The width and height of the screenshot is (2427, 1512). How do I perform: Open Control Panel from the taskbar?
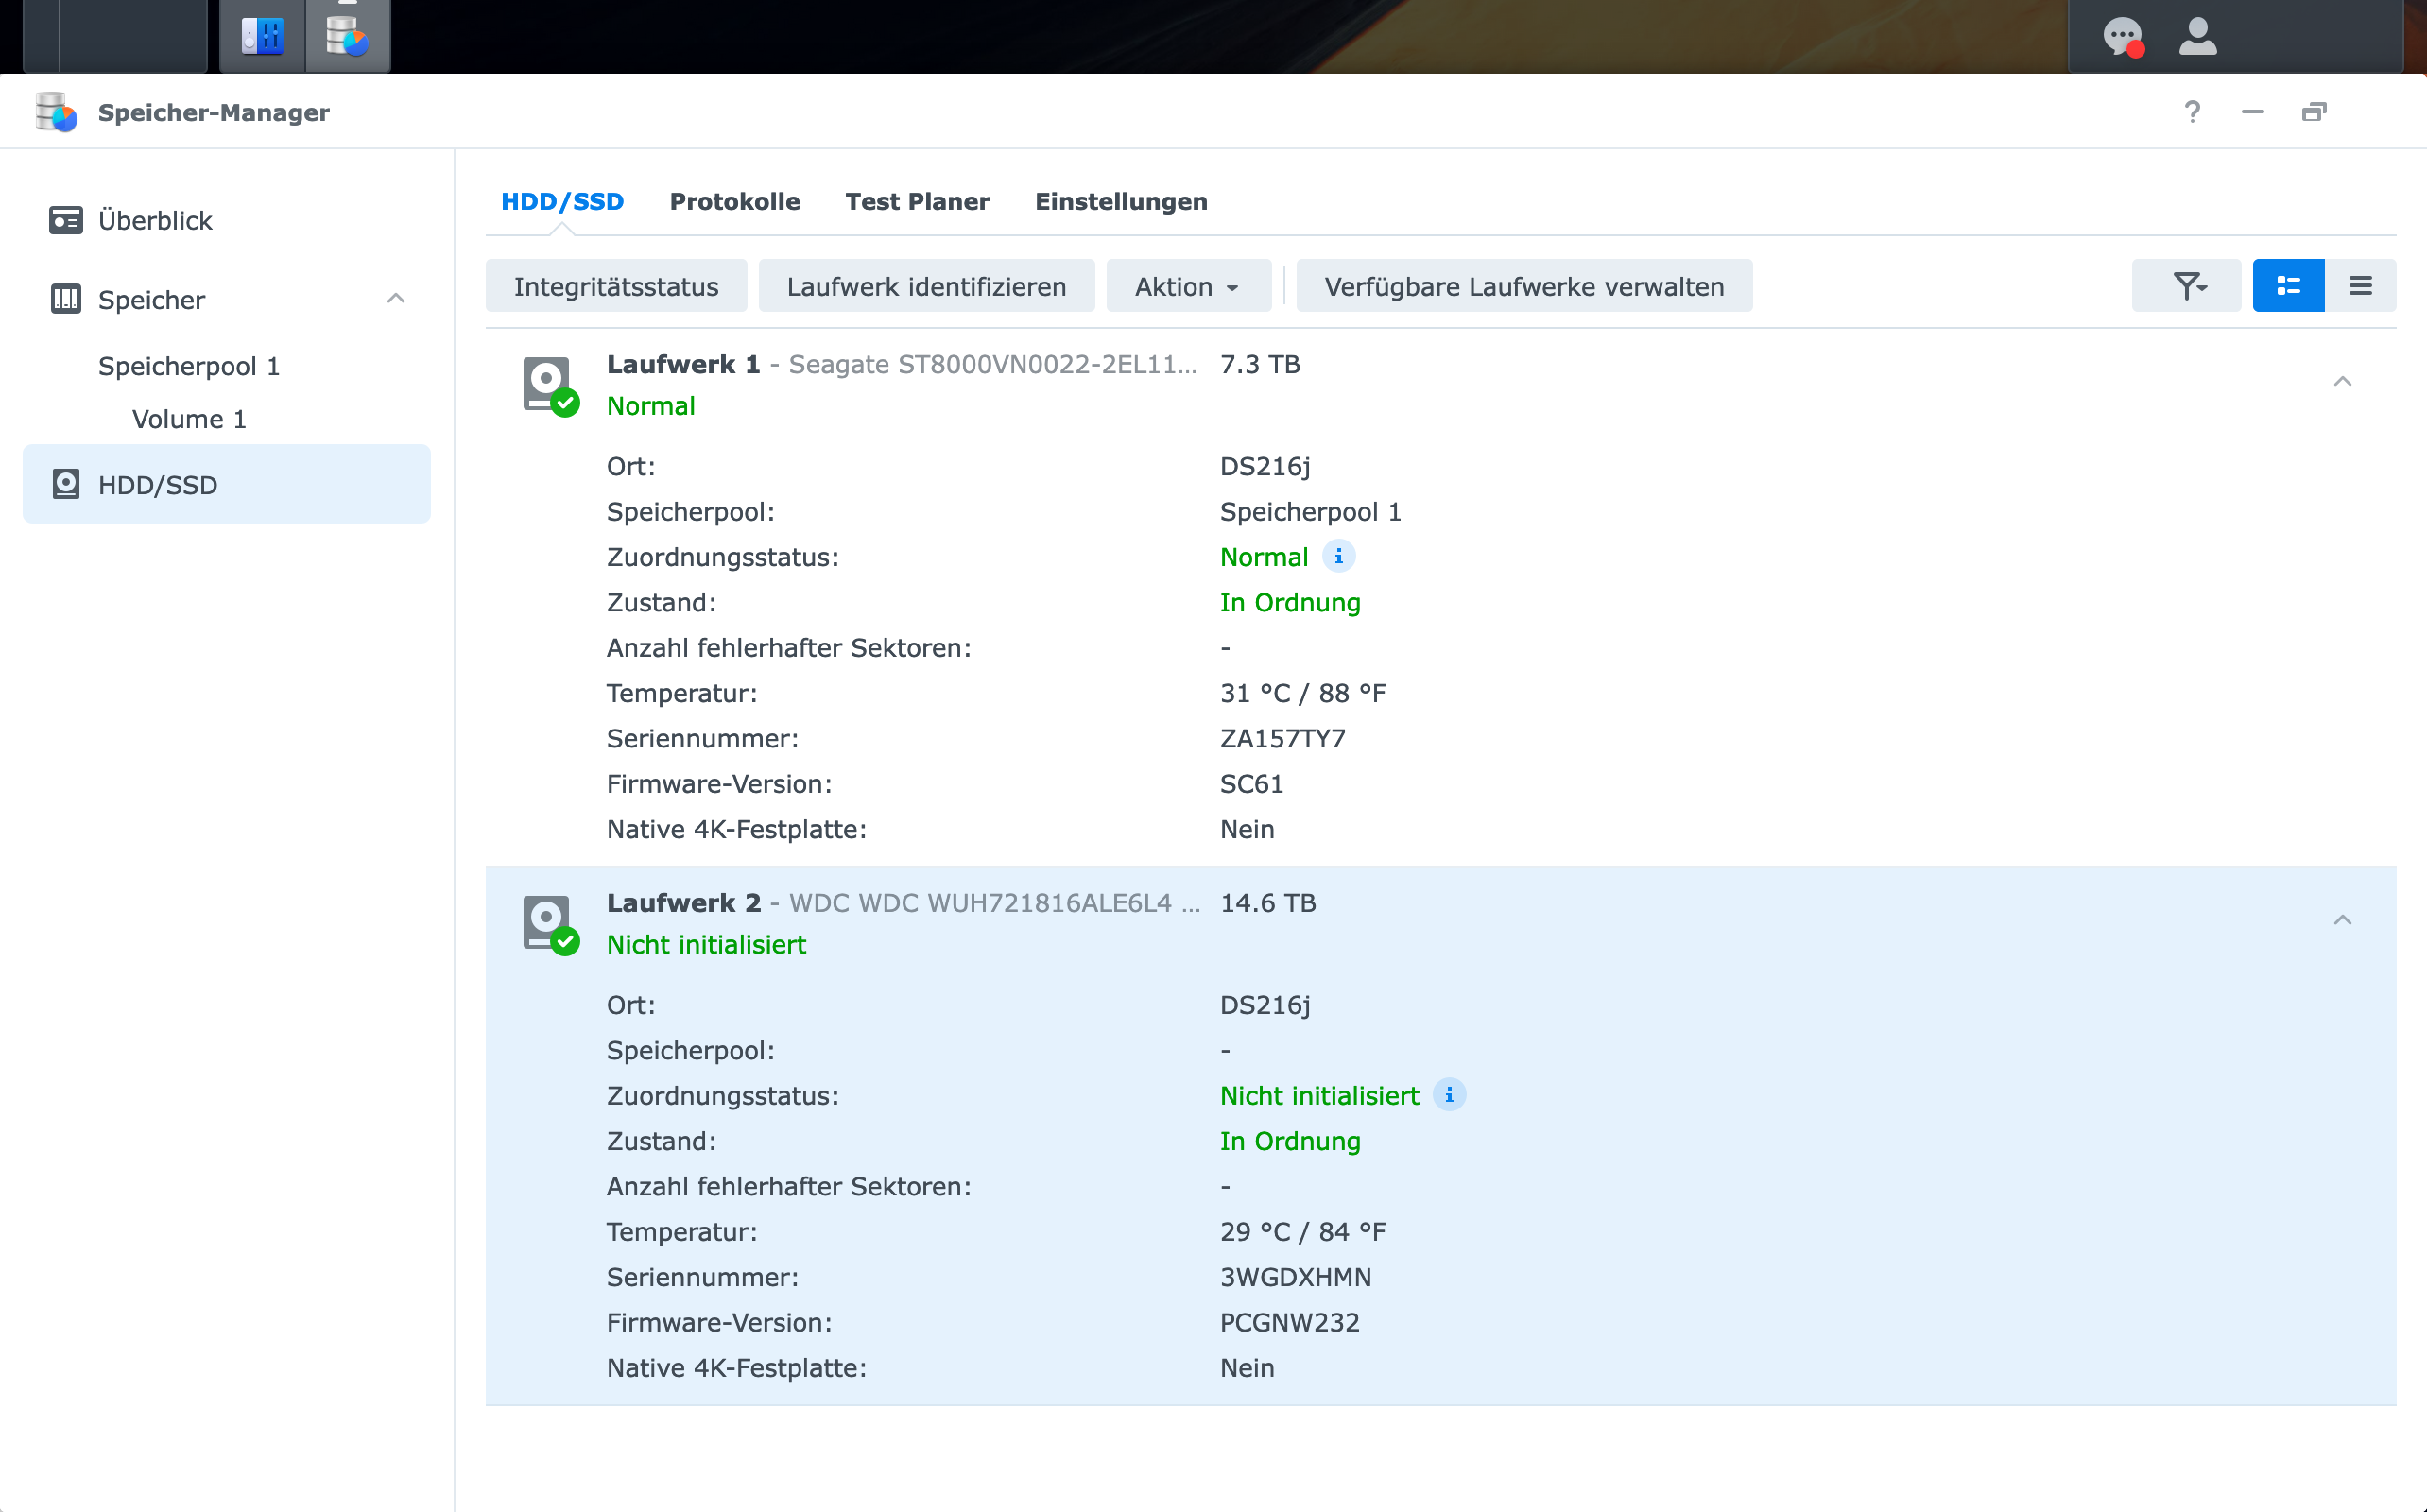[262, 36]
